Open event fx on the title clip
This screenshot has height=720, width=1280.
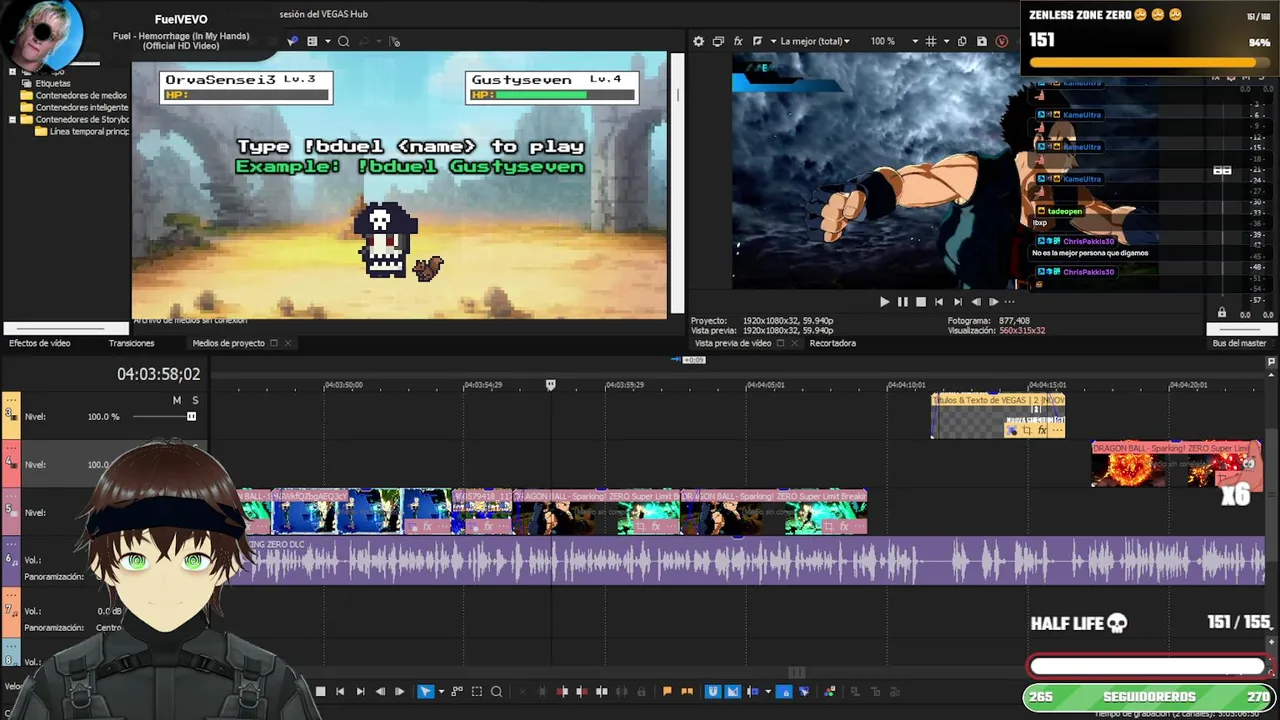pos(1042,430)
